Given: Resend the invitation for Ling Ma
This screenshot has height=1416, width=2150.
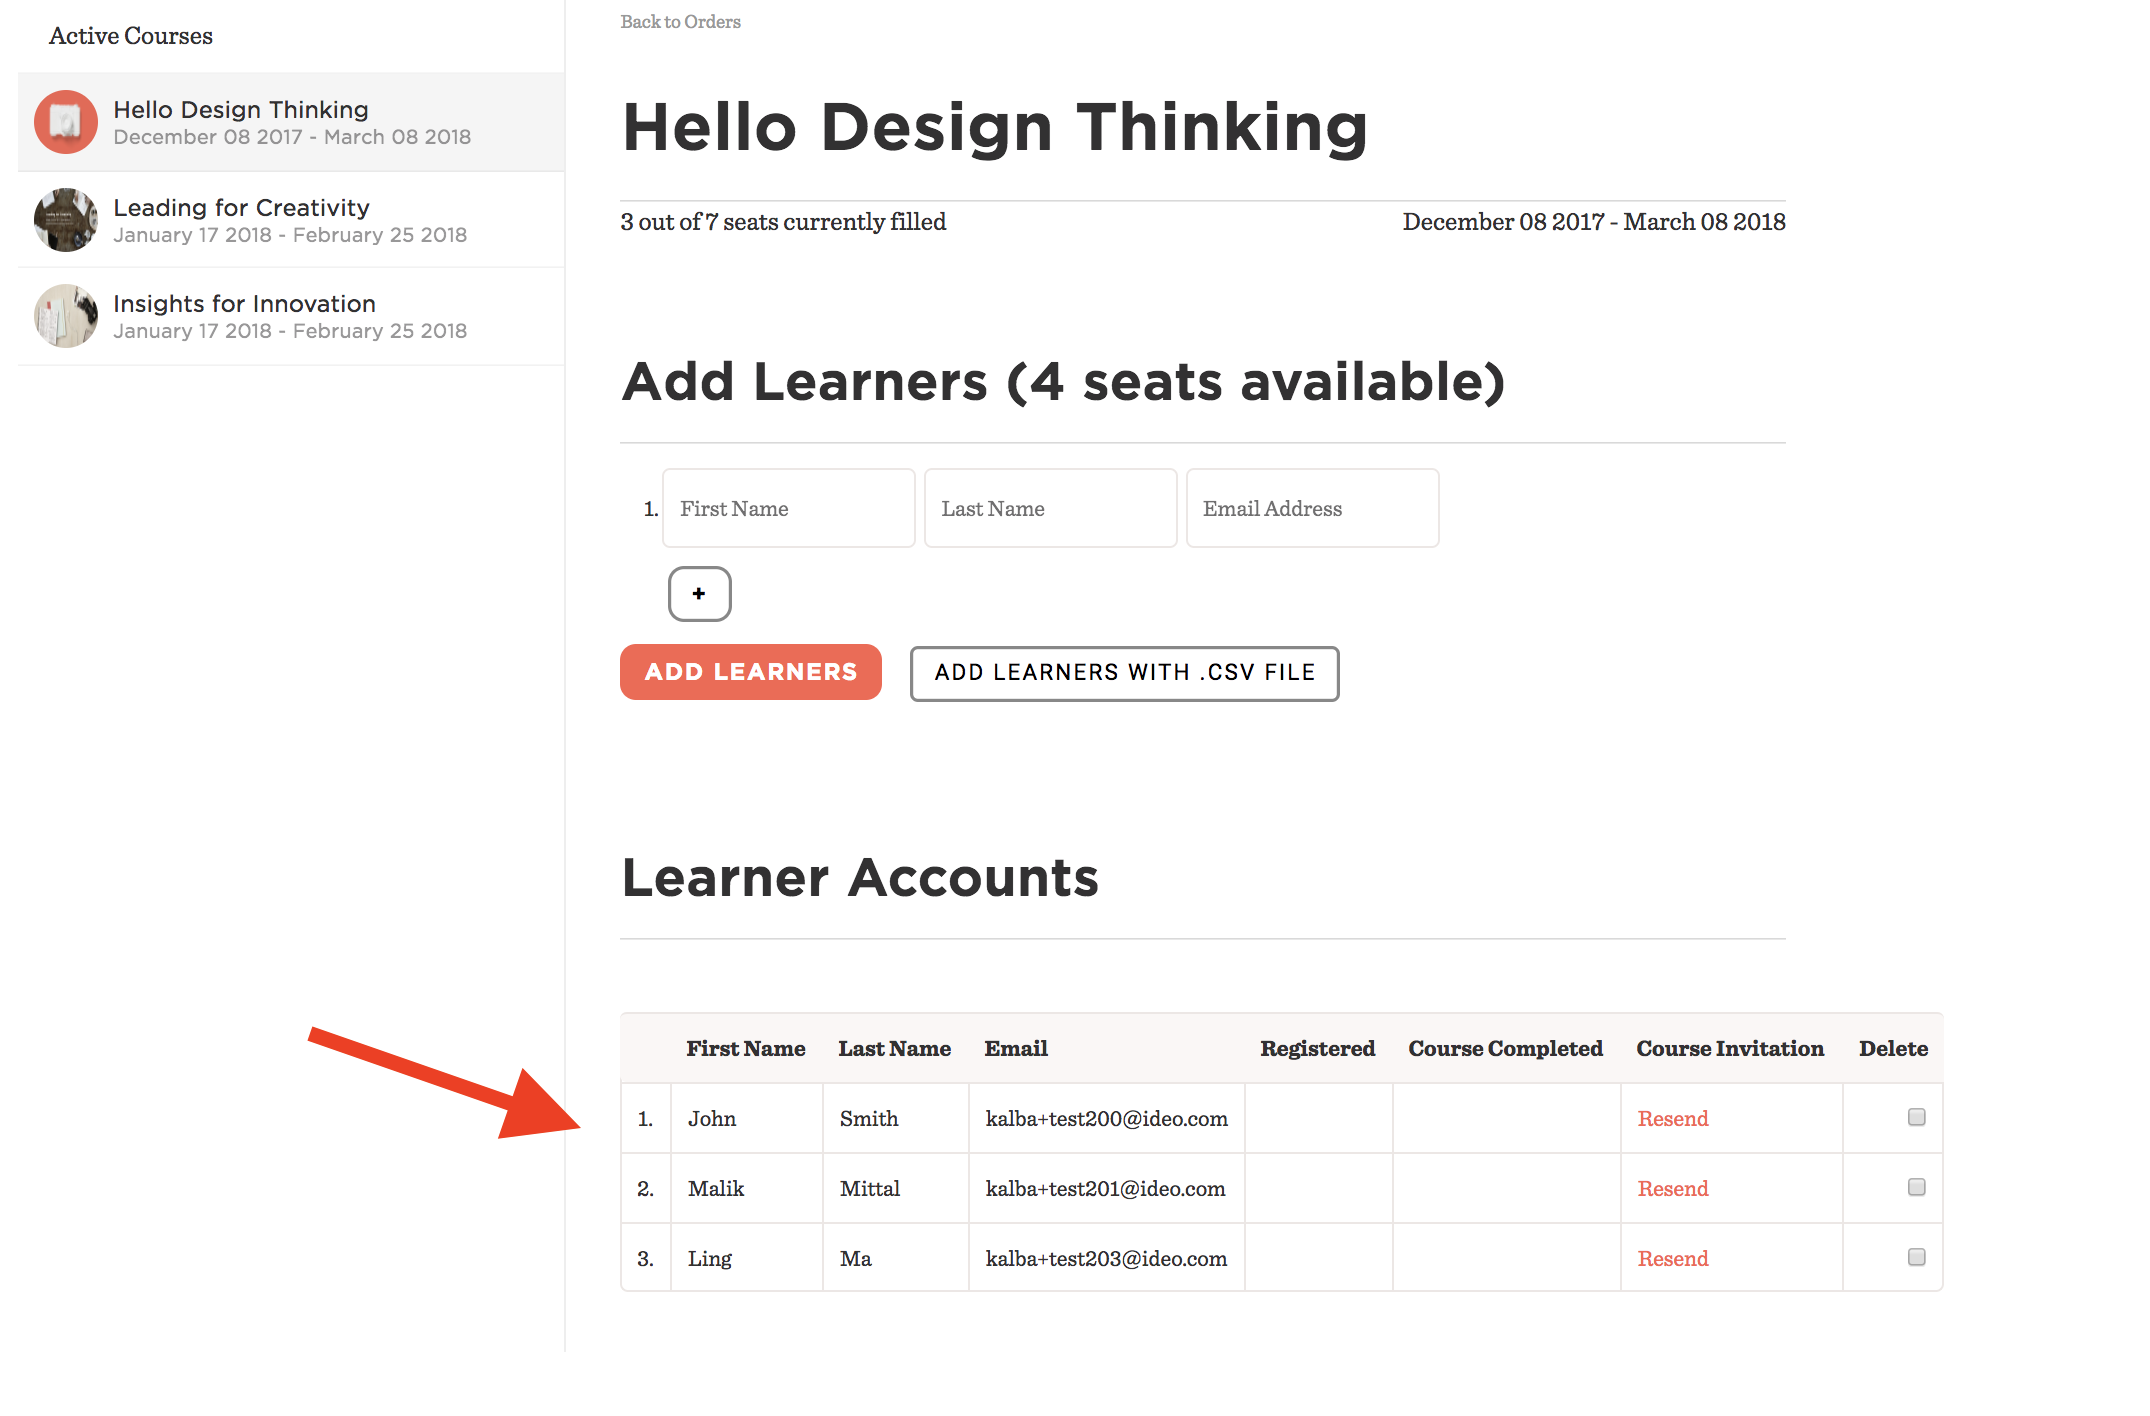Looking at the screenshot, I should (x=1672, y=1259).
